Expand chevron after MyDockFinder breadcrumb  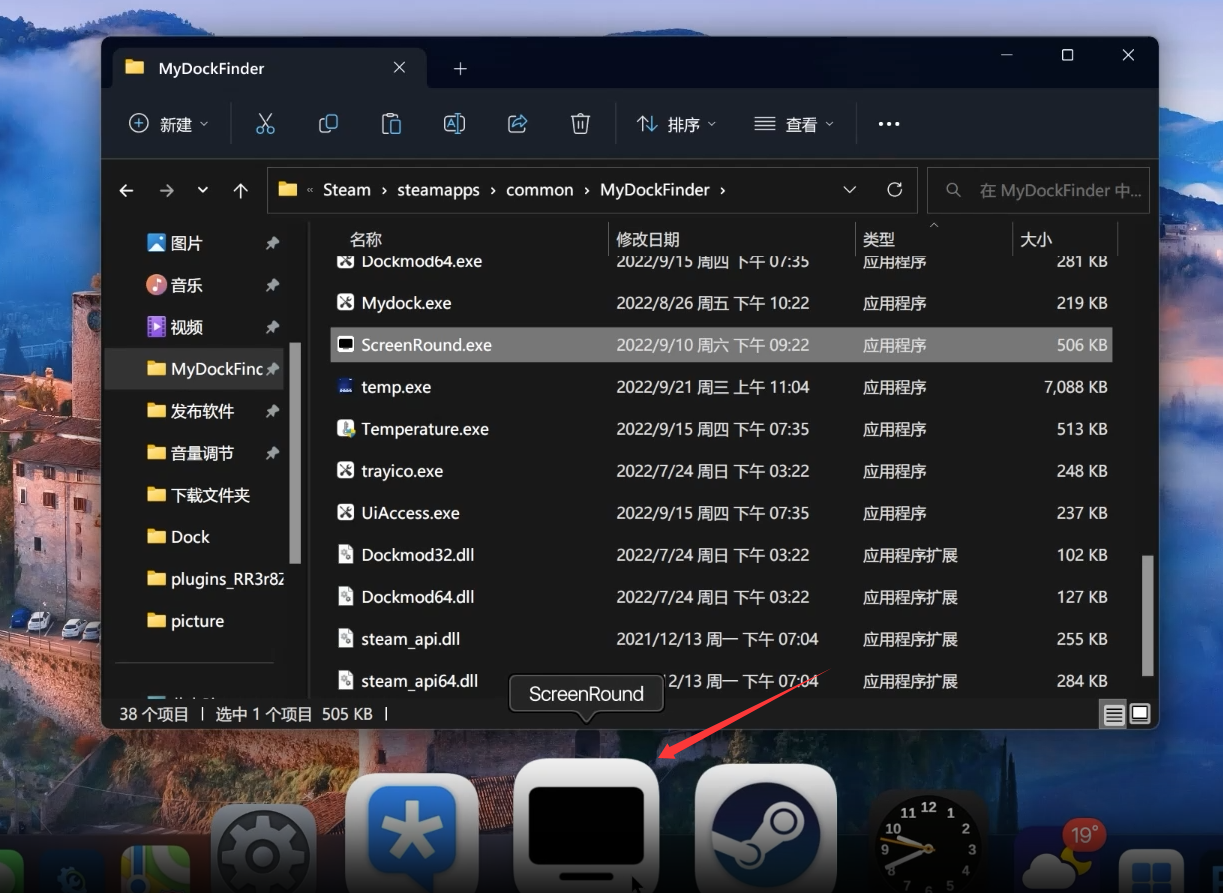tap(722, 190)
